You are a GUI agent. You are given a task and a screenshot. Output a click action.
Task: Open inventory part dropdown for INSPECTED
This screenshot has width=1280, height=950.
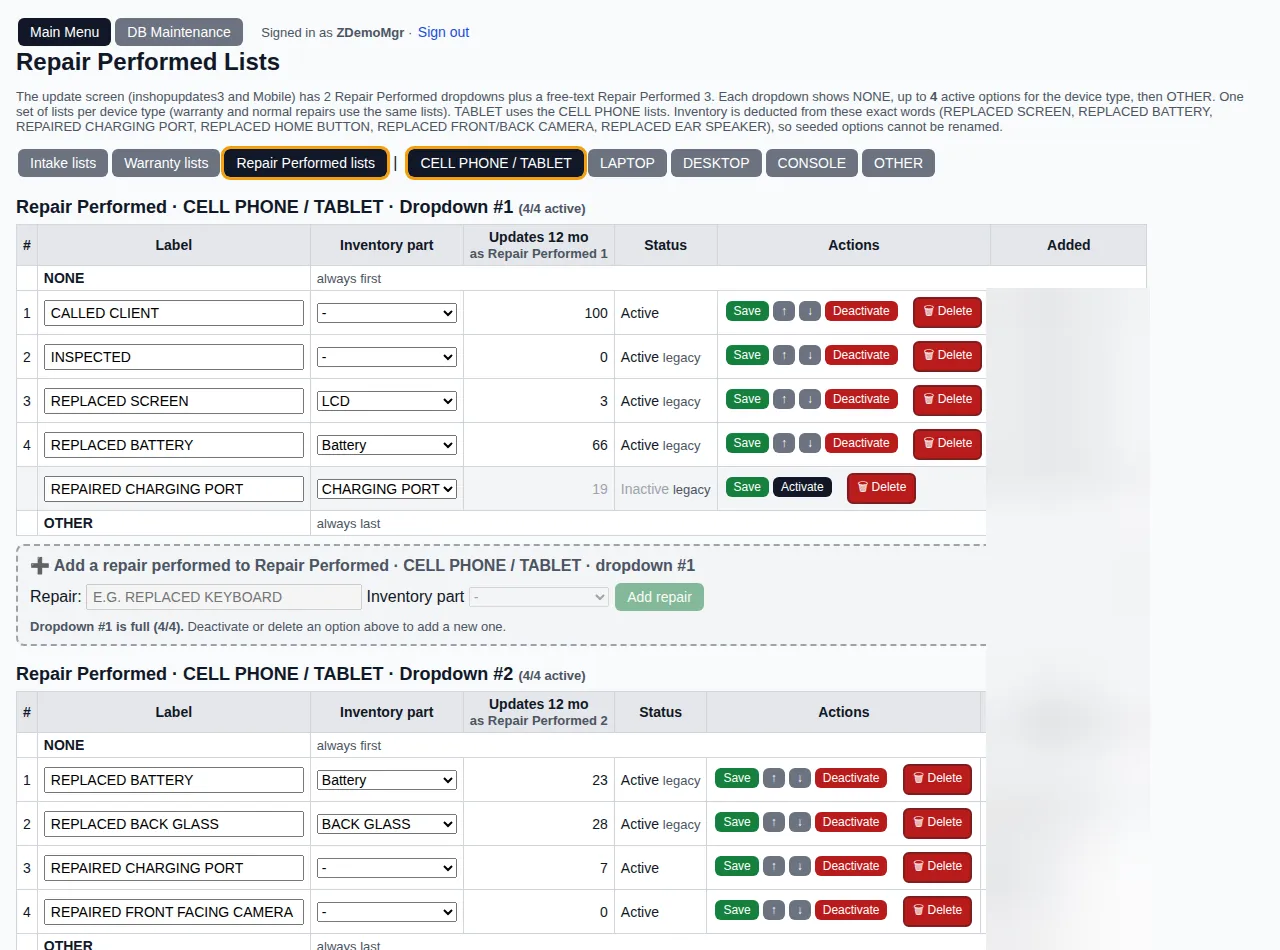387,357
